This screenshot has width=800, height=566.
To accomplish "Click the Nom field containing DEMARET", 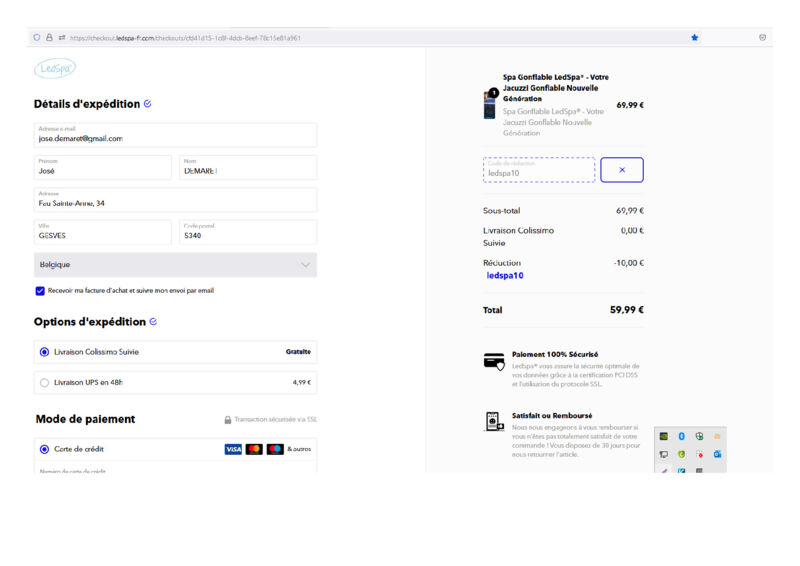I will (x=248, y=167).
